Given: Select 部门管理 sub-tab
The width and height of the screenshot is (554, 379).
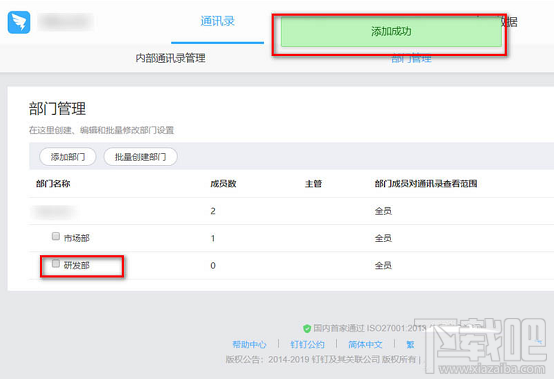Looking at the screenshot, I should 411,59.
